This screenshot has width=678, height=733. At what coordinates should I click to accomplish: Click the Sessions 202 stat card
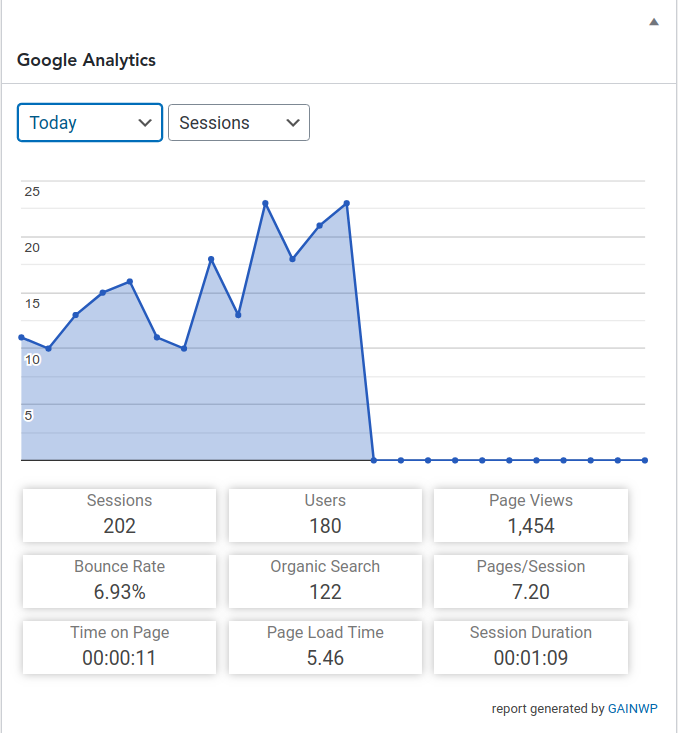tap(119, 515)
